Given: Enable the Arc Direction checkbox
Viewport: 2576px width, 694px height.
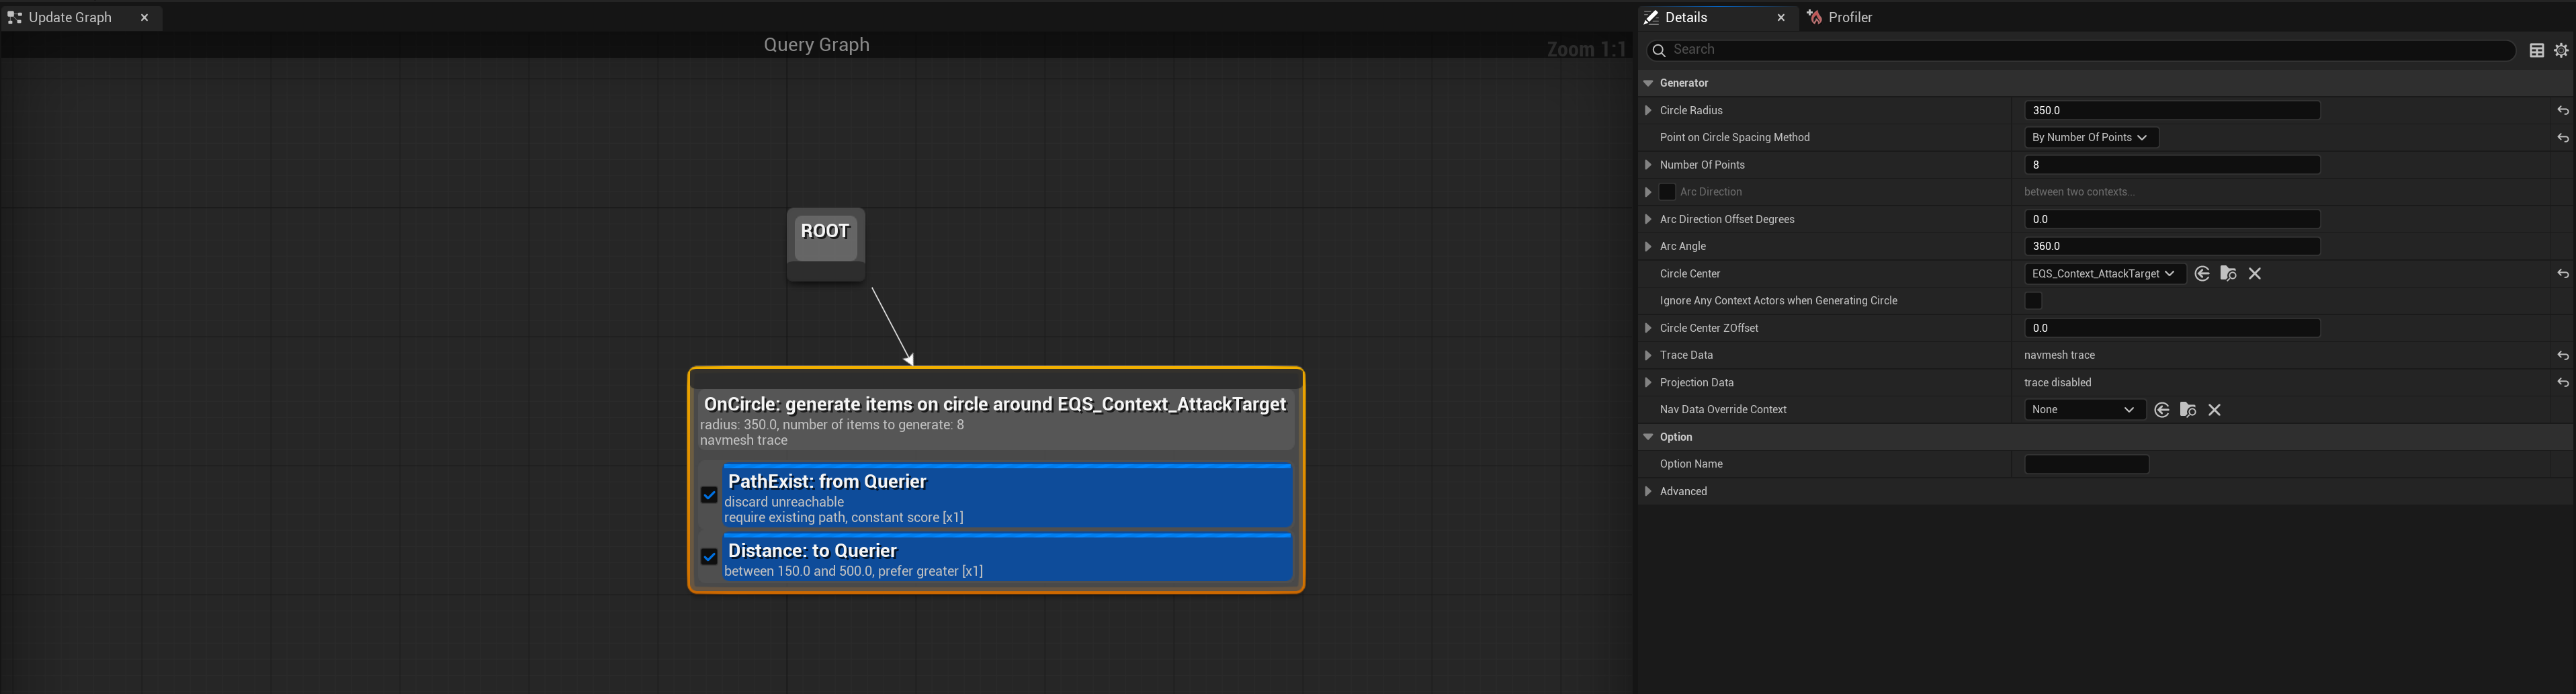Looking at the screenshot, I should pos(1667,192).
